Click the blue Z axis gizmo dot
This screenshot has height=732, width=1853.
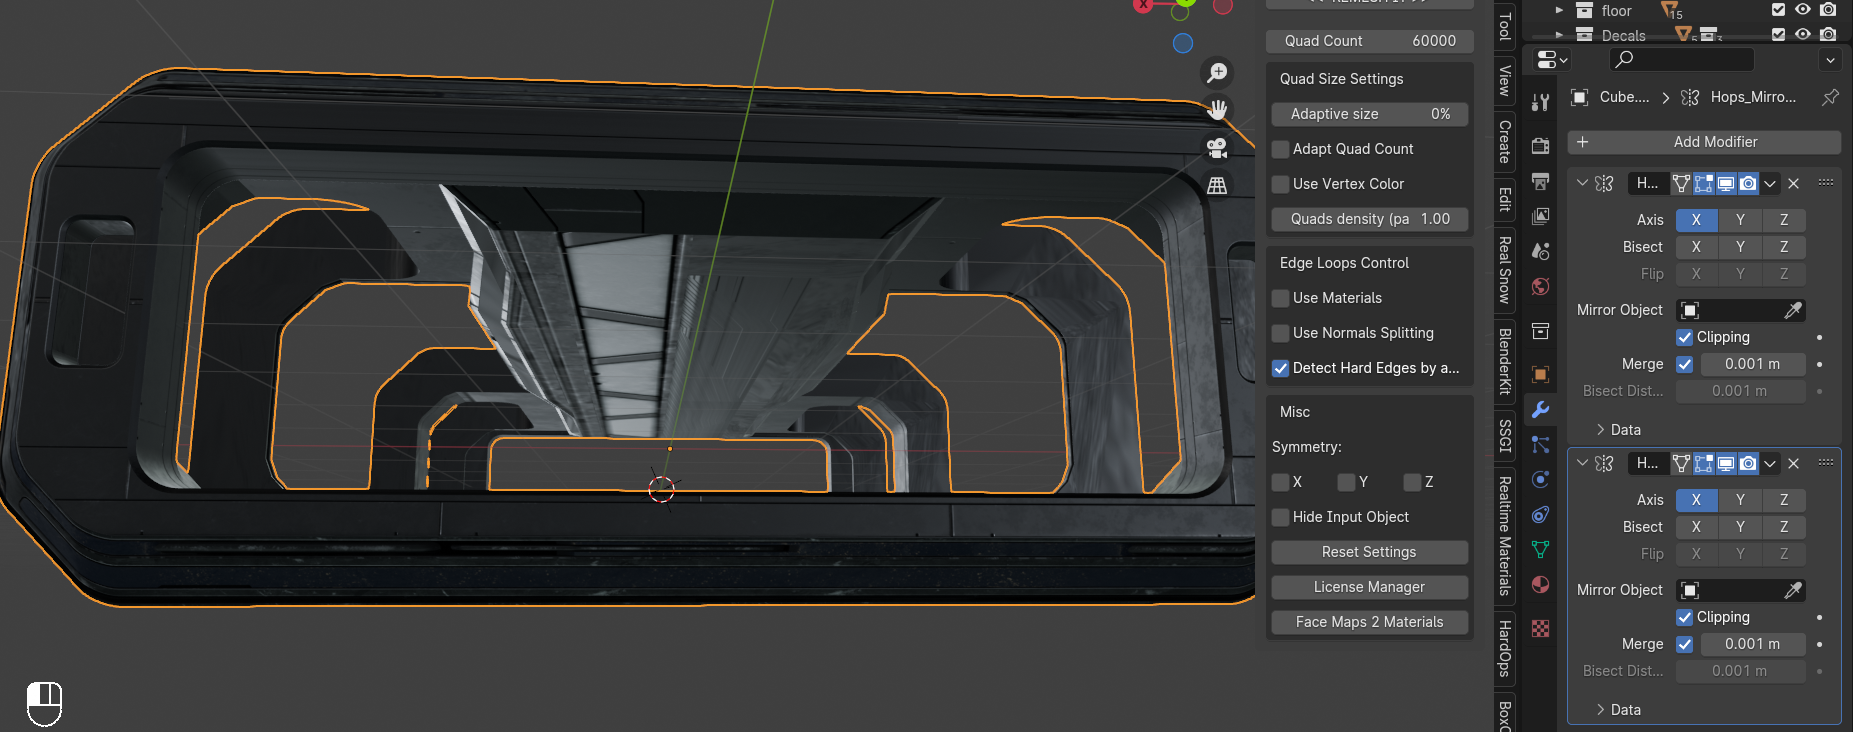[1183, 43]
